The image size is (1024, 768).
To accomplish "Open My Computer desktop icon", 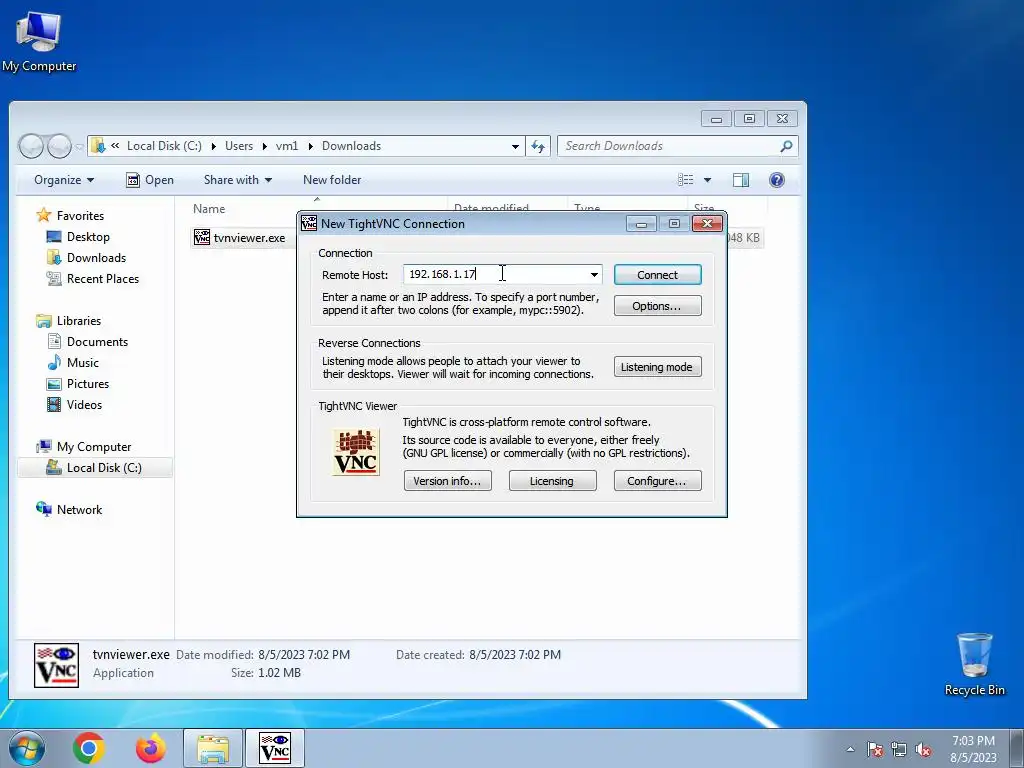I will 39,40.
